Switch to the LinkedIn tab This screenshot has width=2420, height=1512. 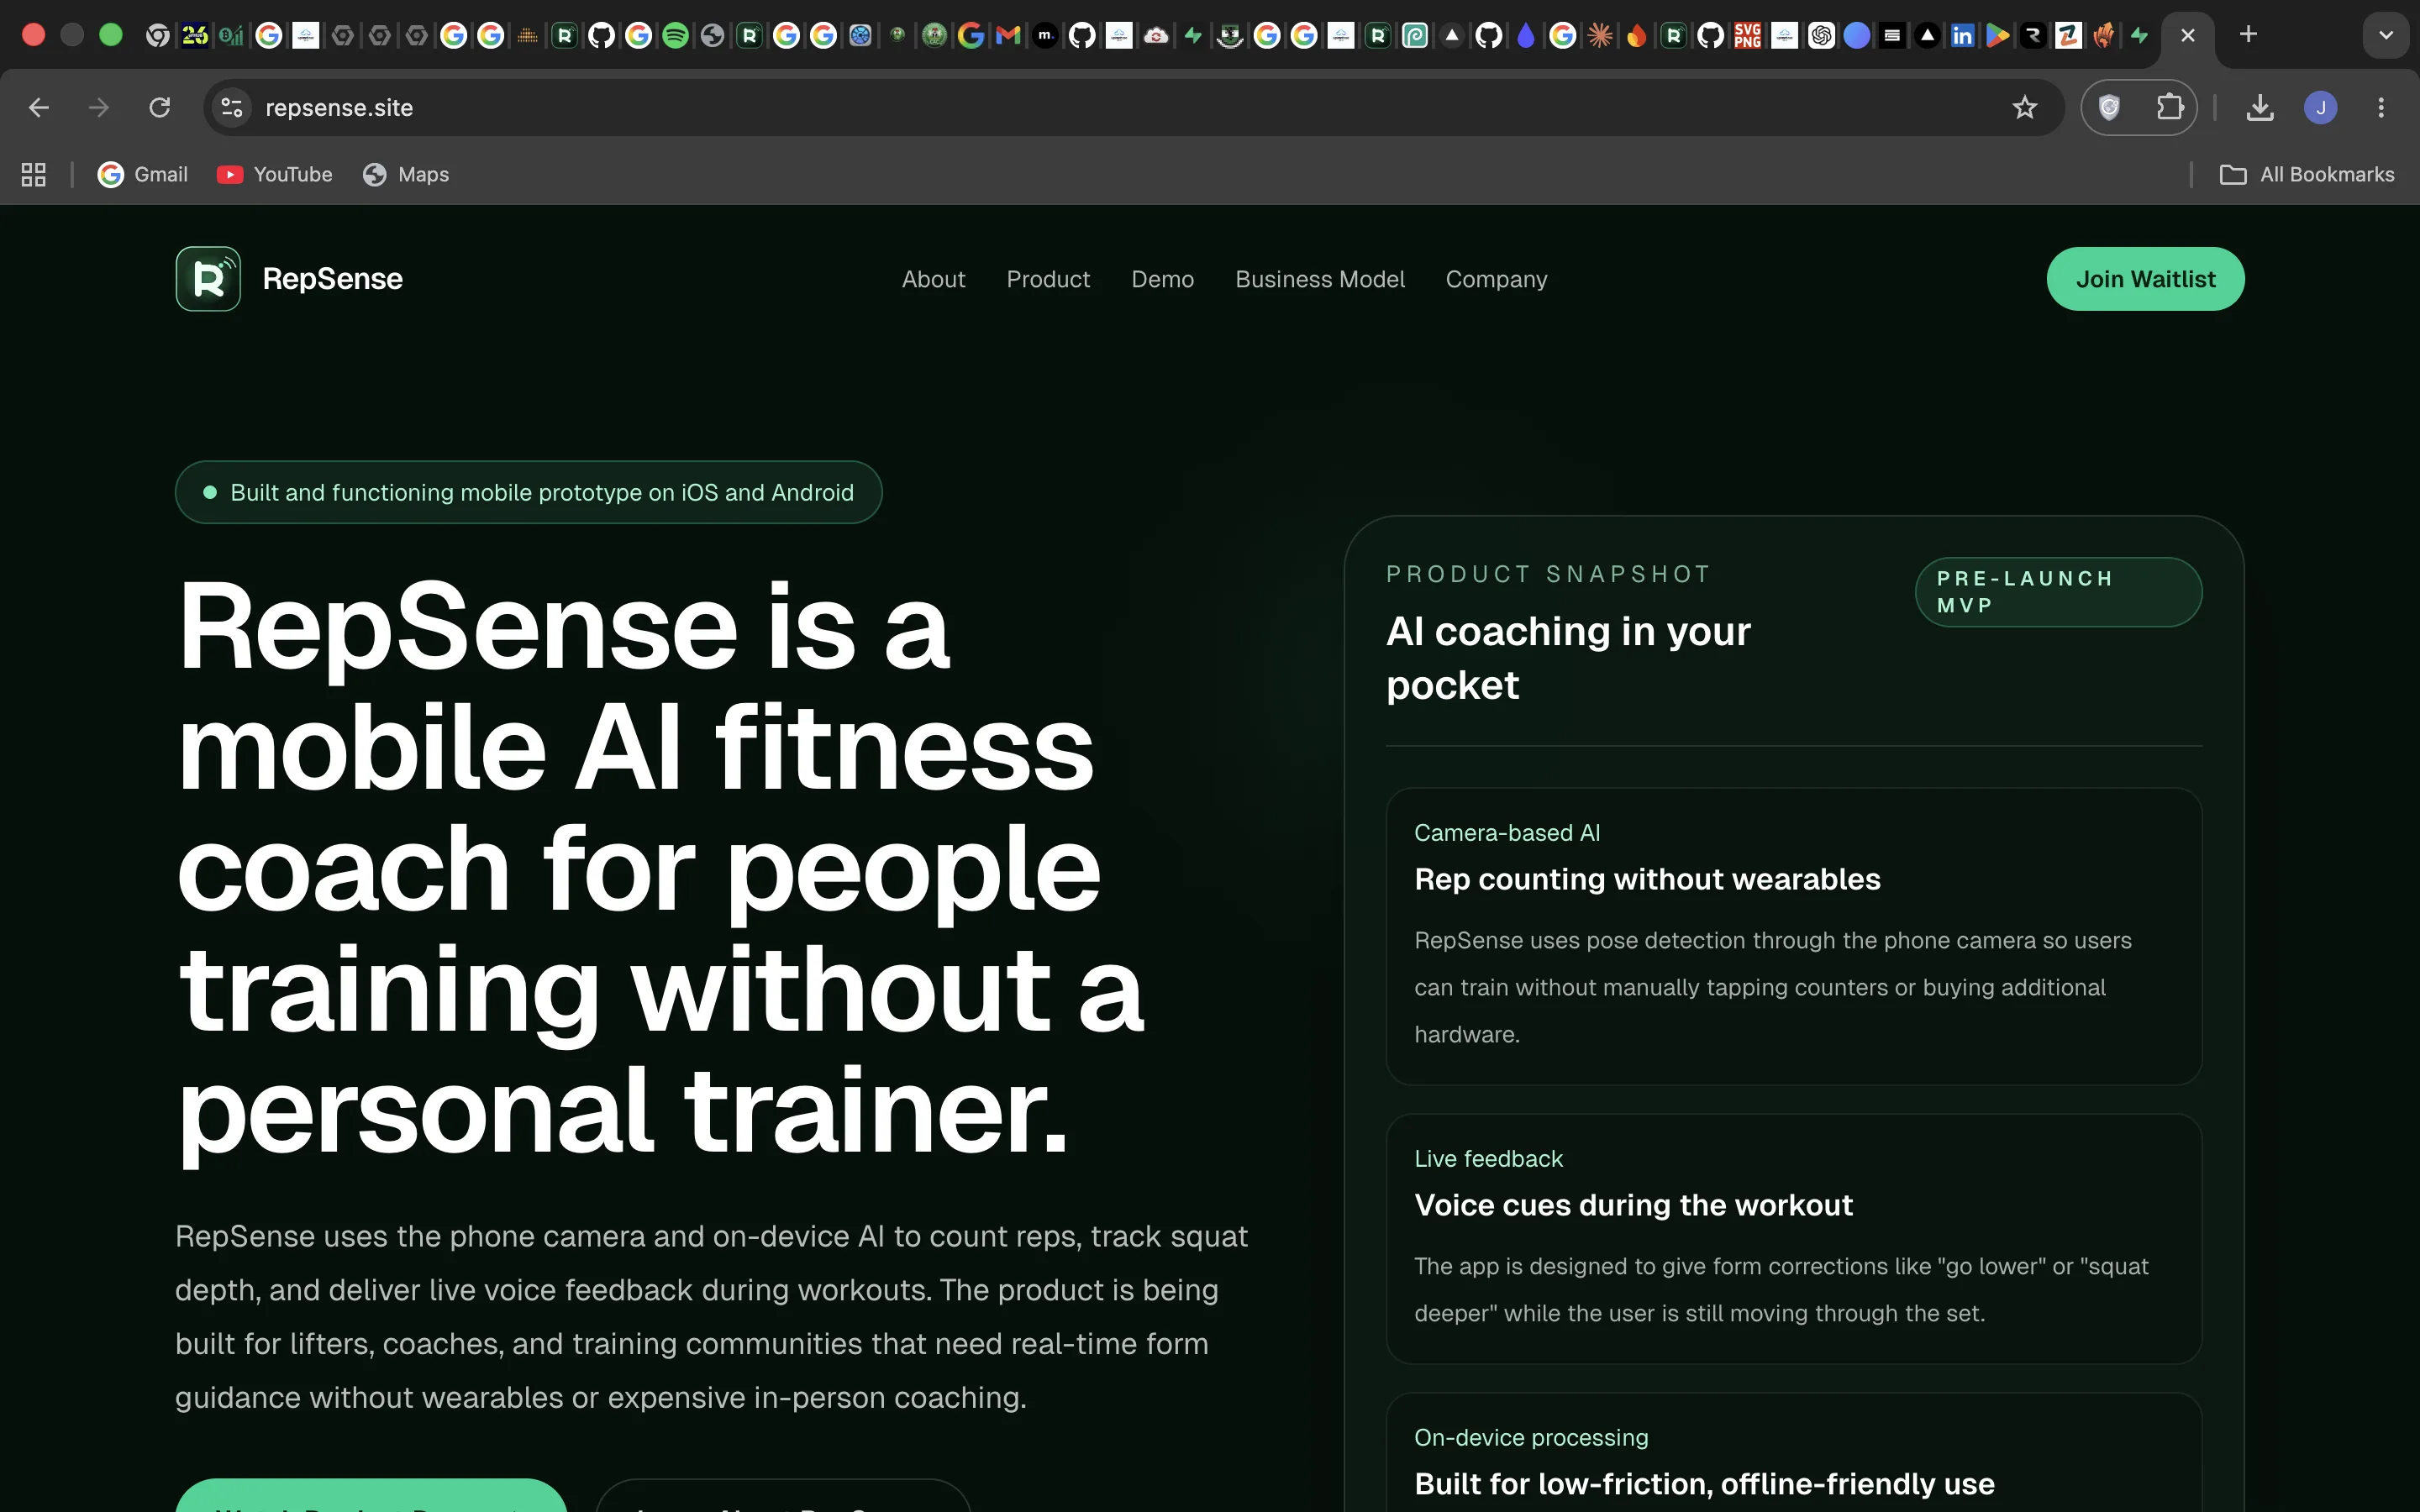click(x=1962, y=36)
